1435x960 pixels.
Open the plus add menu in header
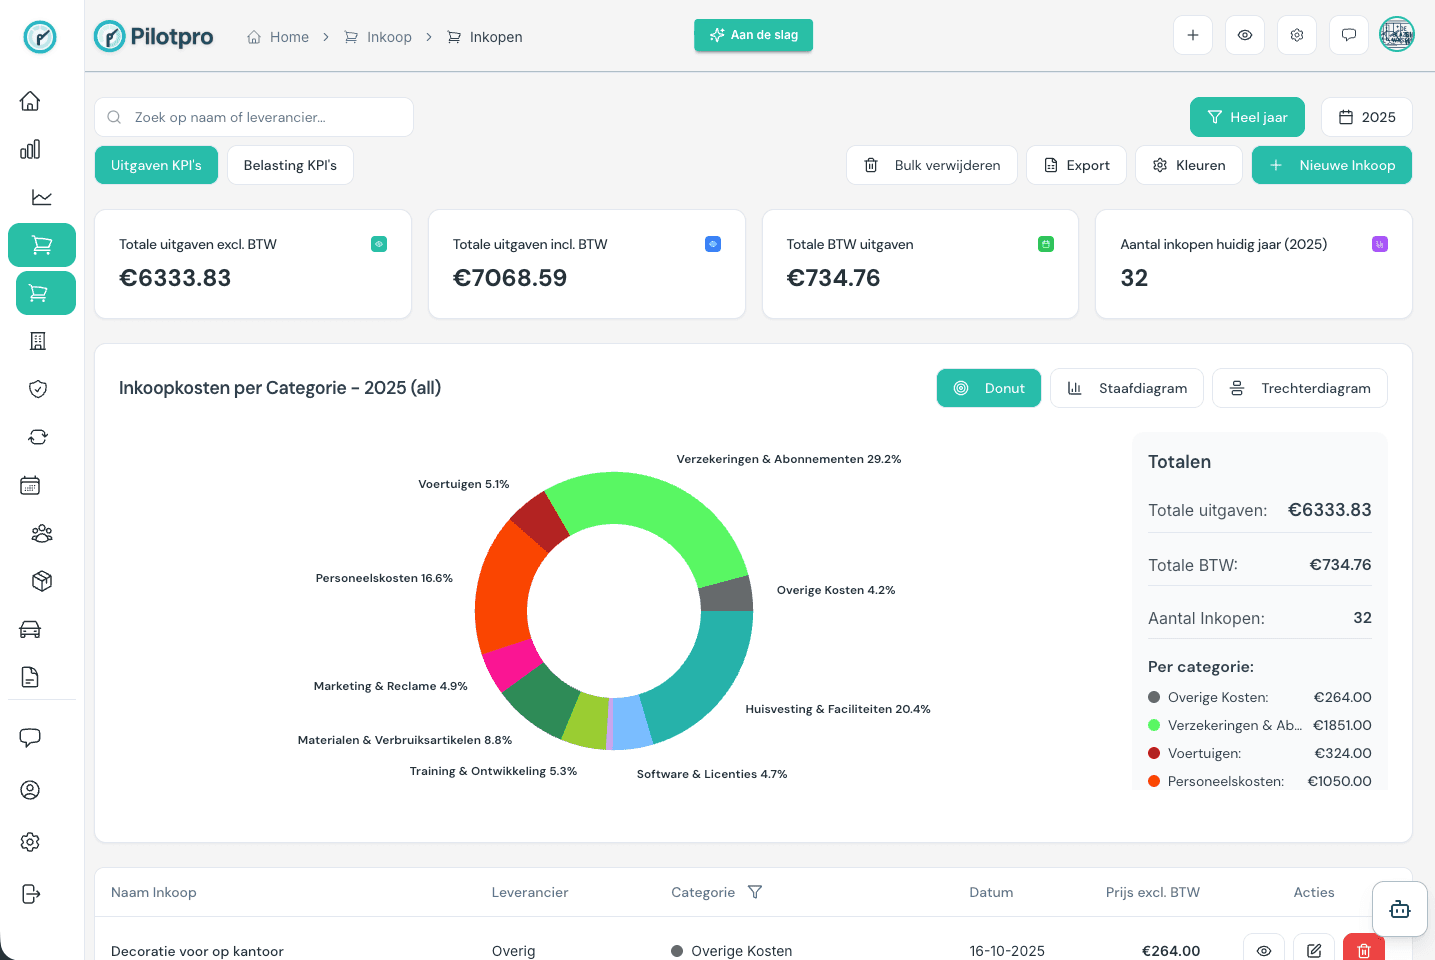[x=1193, y=35]
